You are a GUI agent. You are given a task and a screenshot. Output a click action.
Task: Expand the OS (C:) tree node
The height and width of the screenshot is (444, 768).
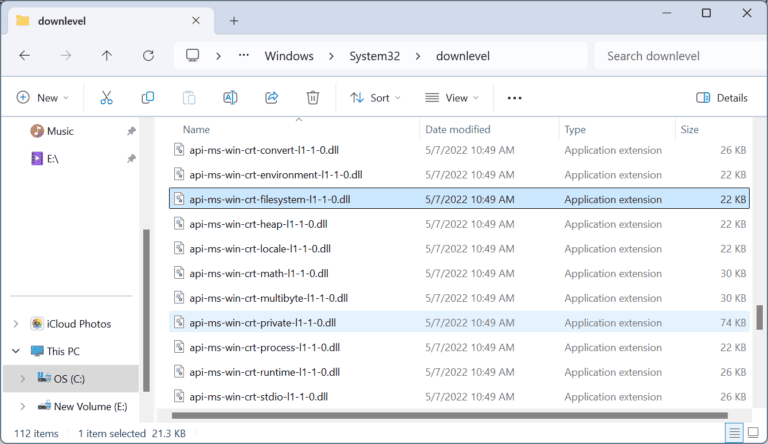(x=23, y=378)
